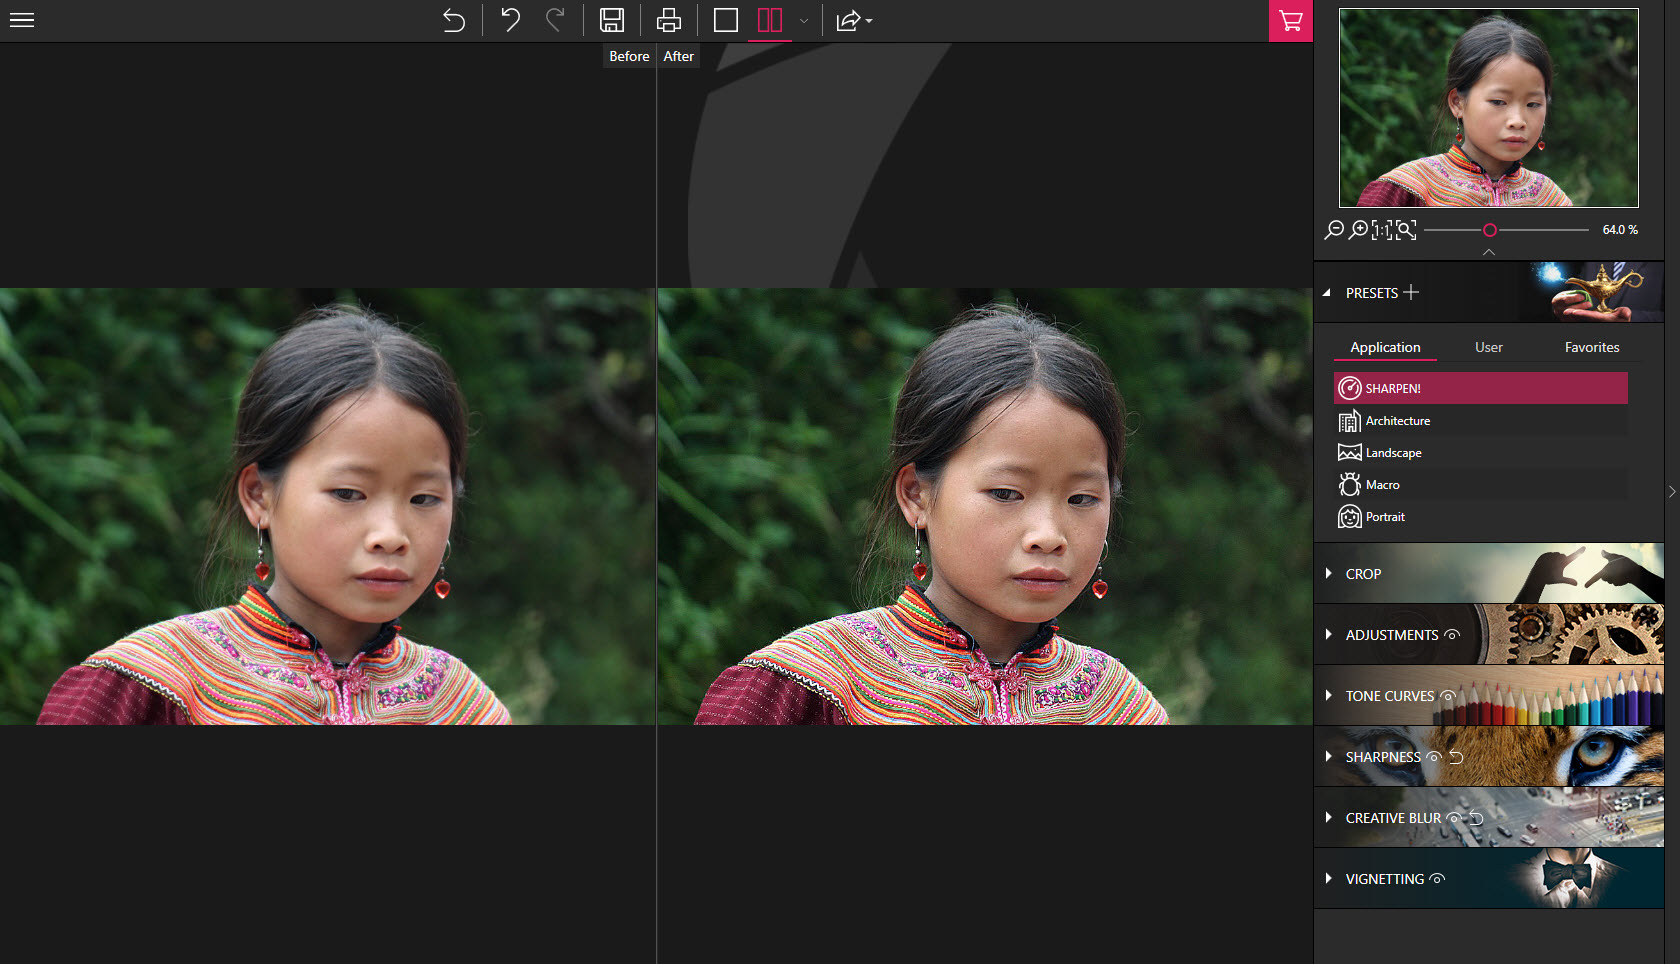Hide the Tone Curves effect

[1447, 696]
